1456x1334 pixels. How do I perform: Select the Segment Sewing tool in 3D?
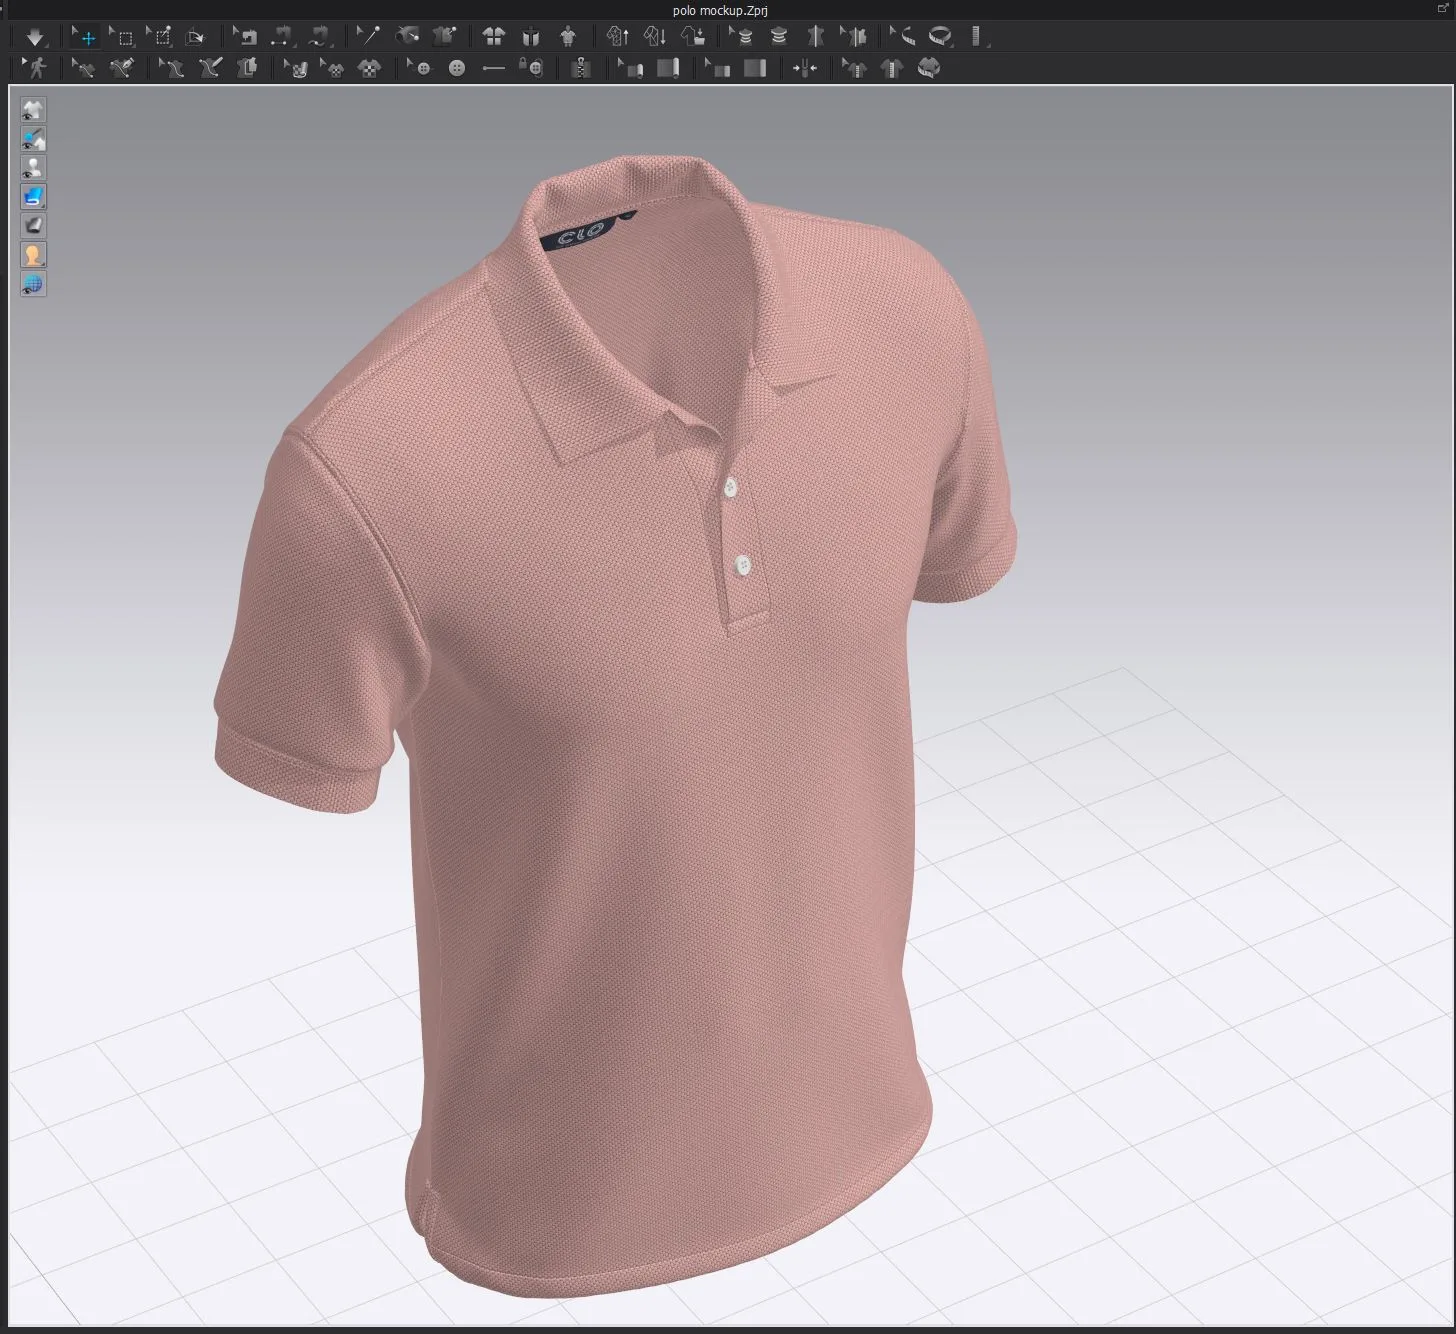[x=282, y=37]
